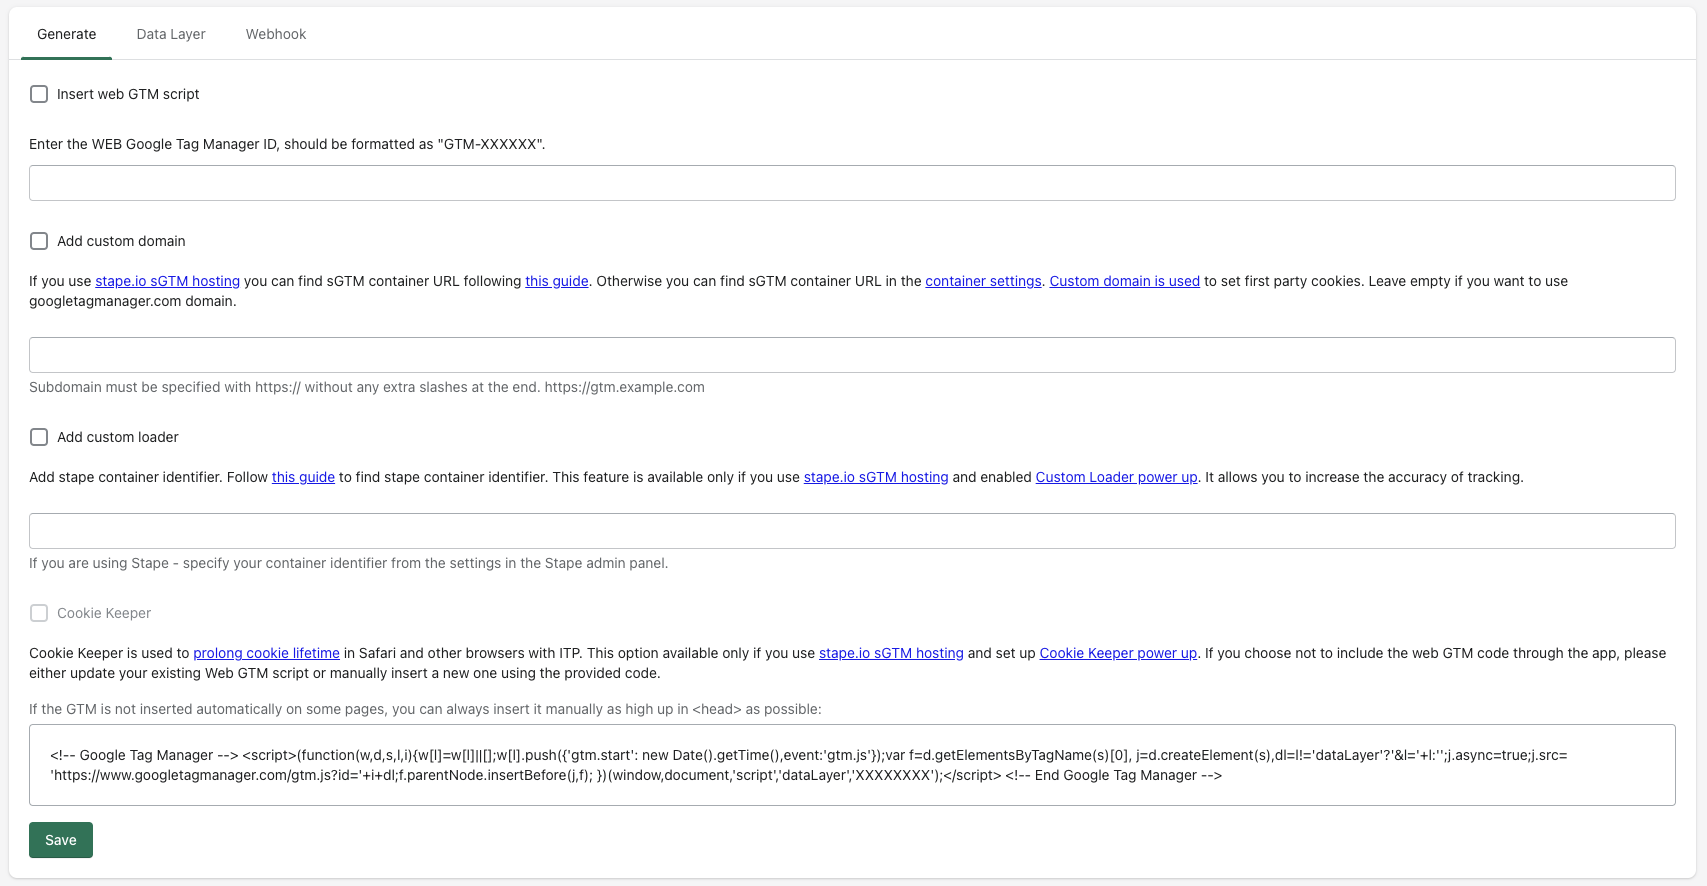Enable Insert web GTM script checkbox
Image resolution: width=1707 pixels, height=886 pixels.
[x=39, y=94]
